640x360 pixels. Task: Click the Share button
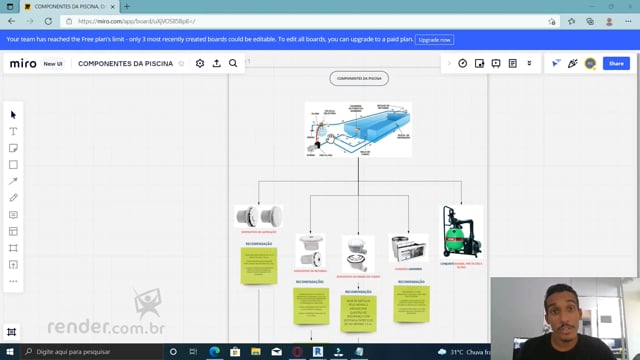click(616, 64)
